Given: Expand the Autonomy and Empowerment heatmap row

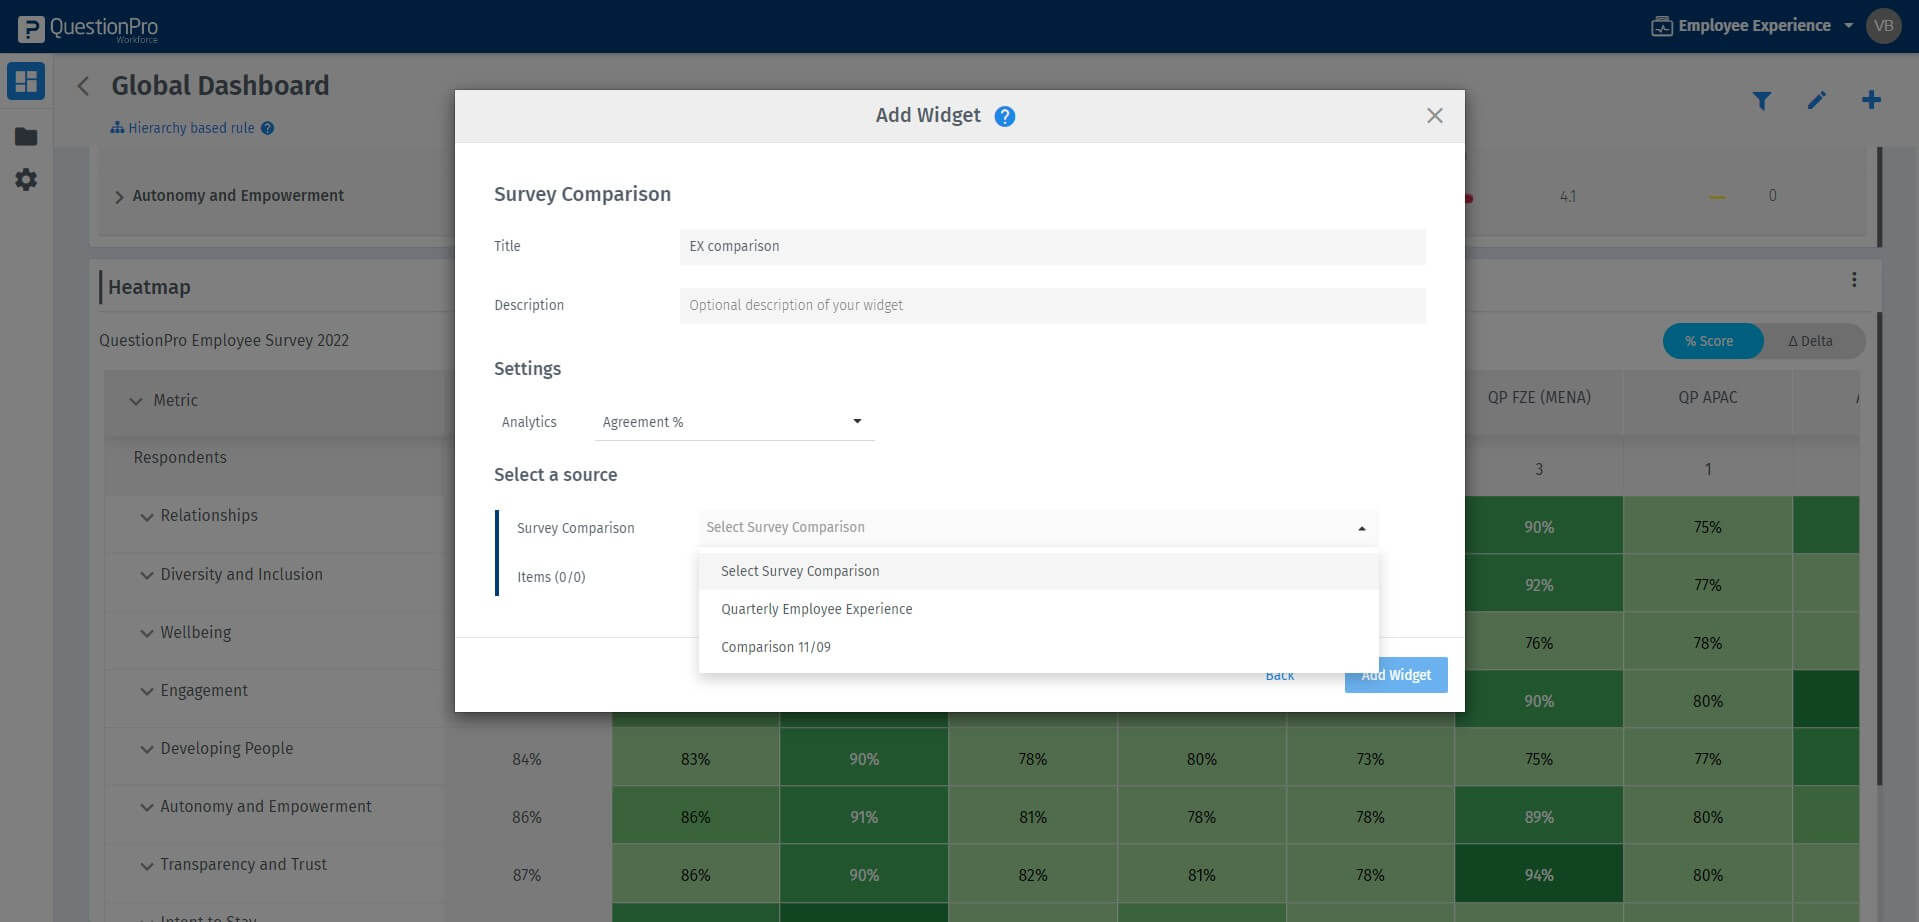Looking at the screenshot, I should point(147,808).
